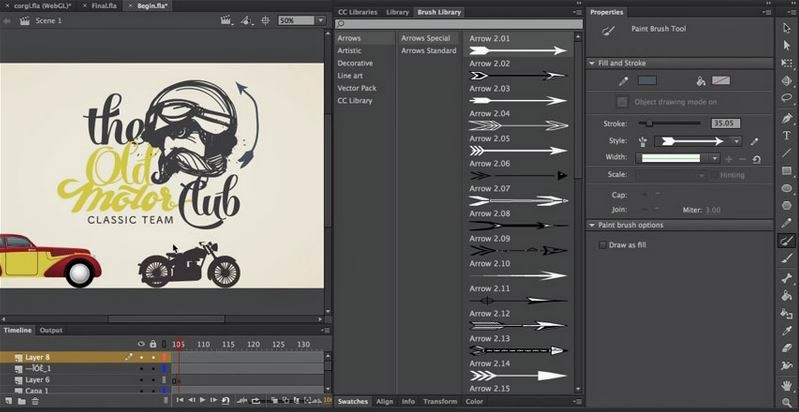
Task: Switch to Align tab
Action: [385, 401]
